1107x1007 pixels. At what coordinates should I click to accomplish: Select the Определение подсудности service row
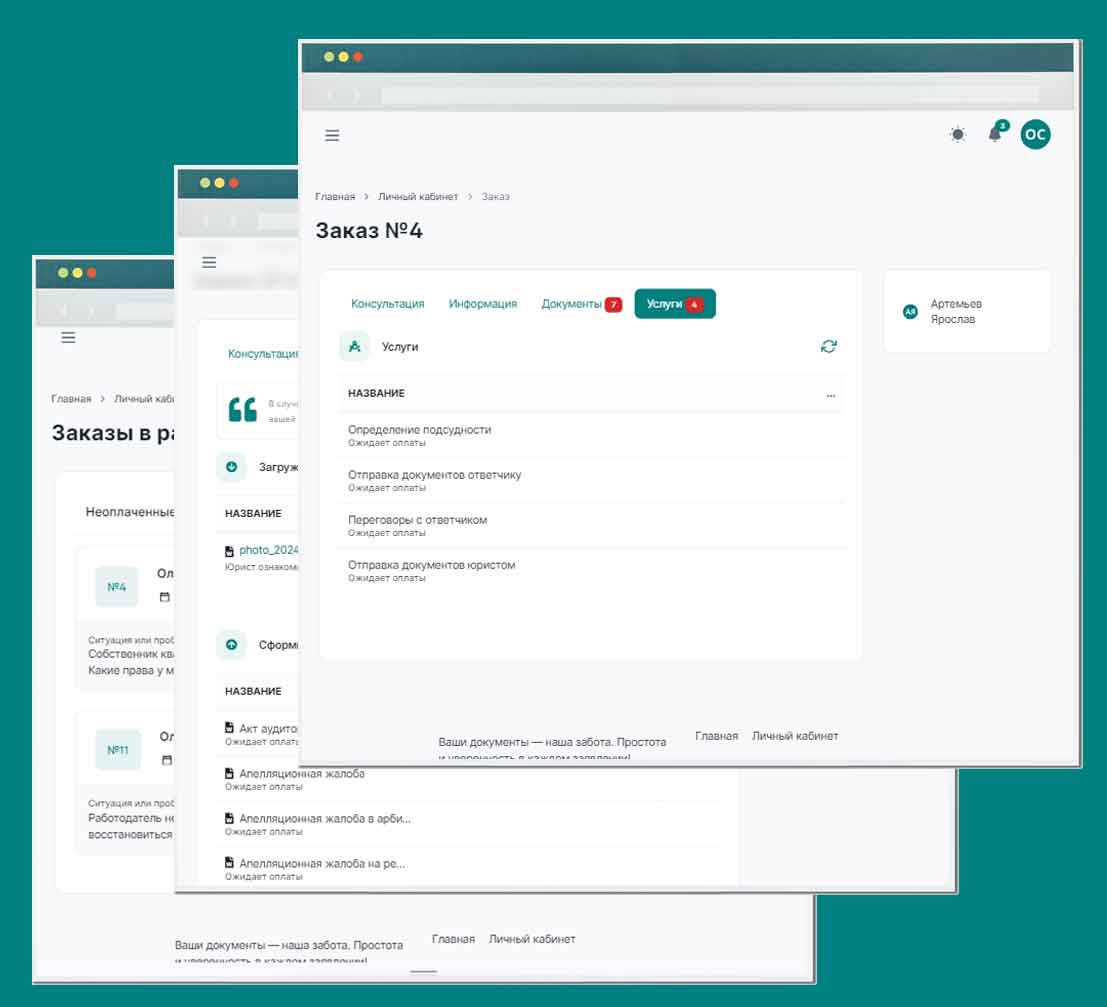(420, 430)
